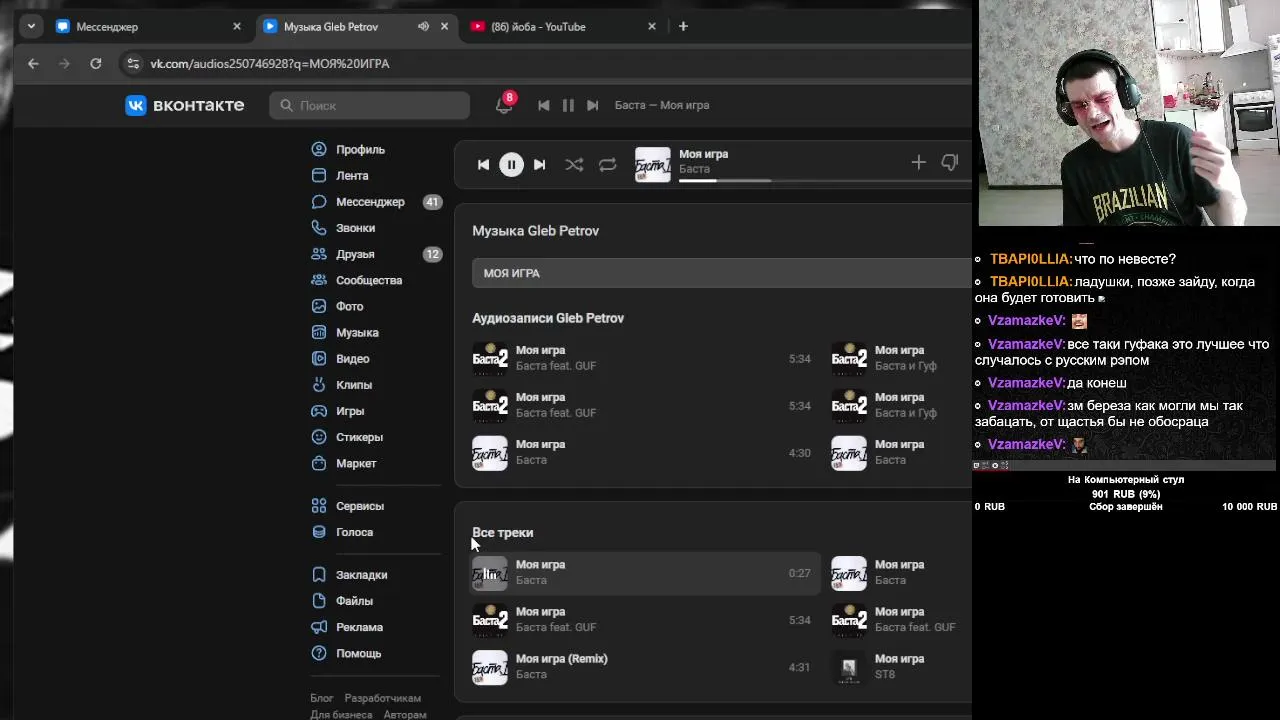Open notifications bell with 8 badge
This screenshot has height=720, width=1280.
[504, 105]
